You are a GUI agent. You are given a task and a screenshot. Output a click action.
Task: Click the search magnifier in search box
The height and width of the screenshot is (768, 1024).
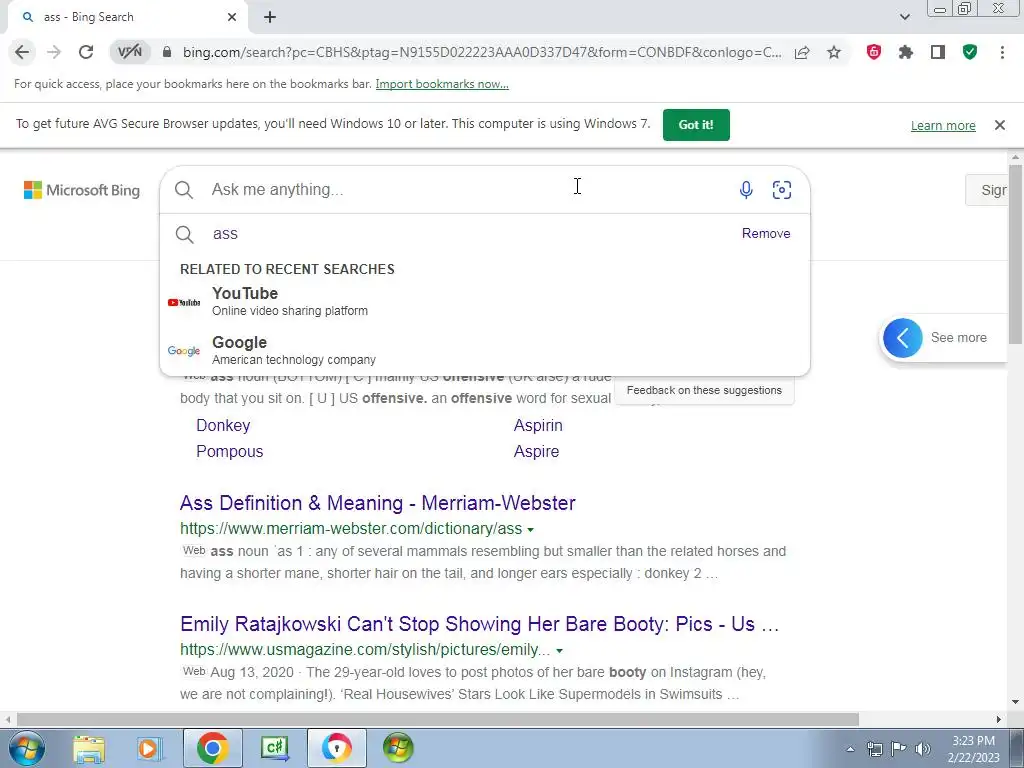pos(184,190)
